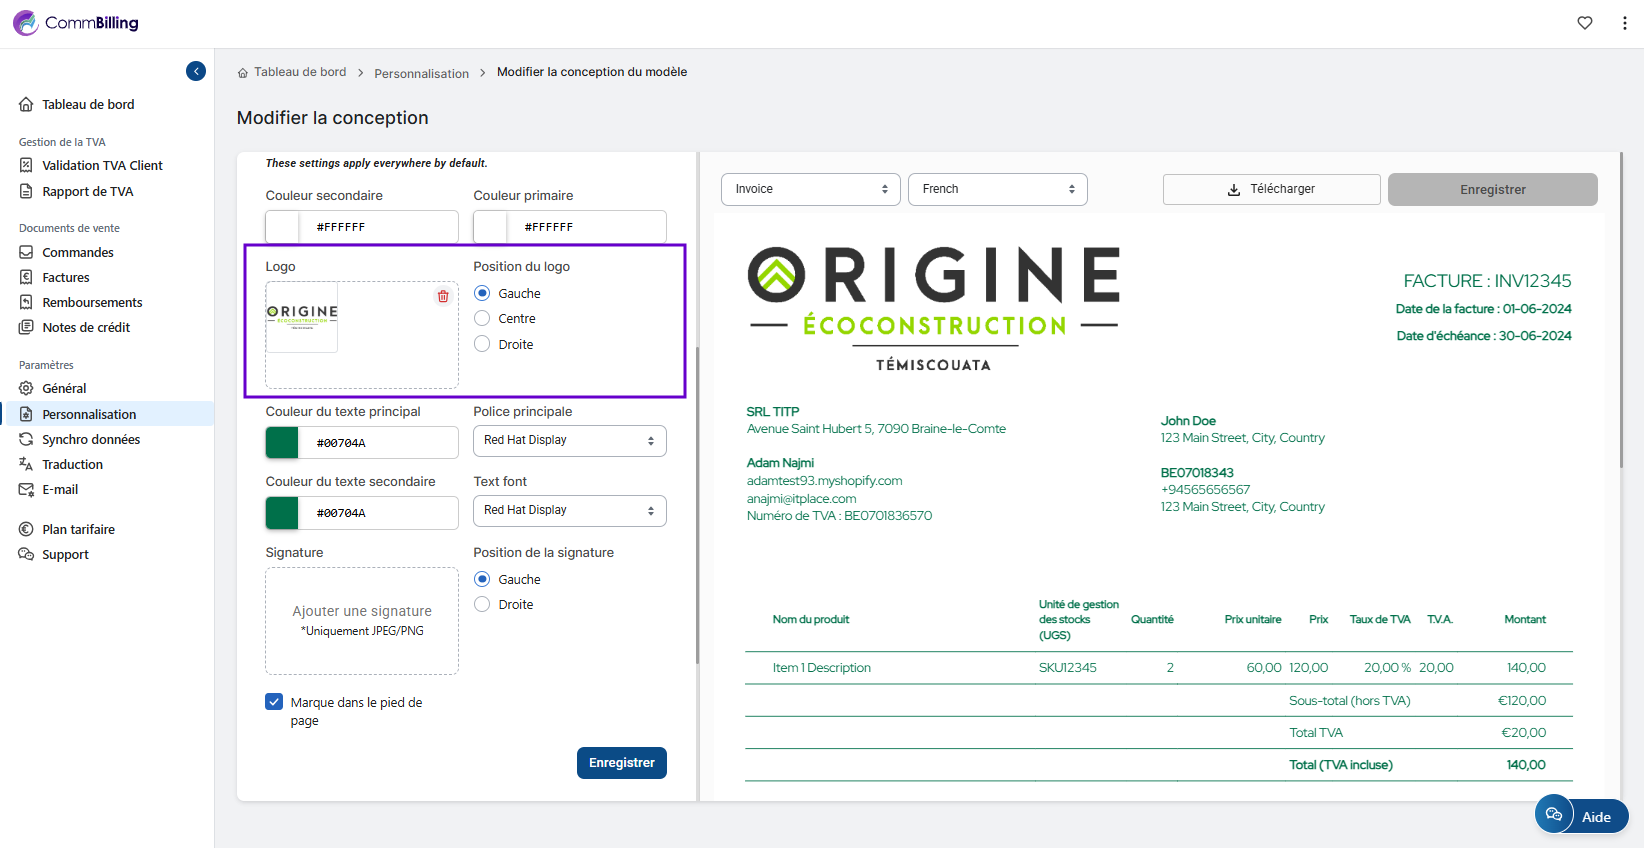This screenshot has height=848, width=1644.
Task: Click the blue Enregistrer button
Action: [x=621, y=763]
